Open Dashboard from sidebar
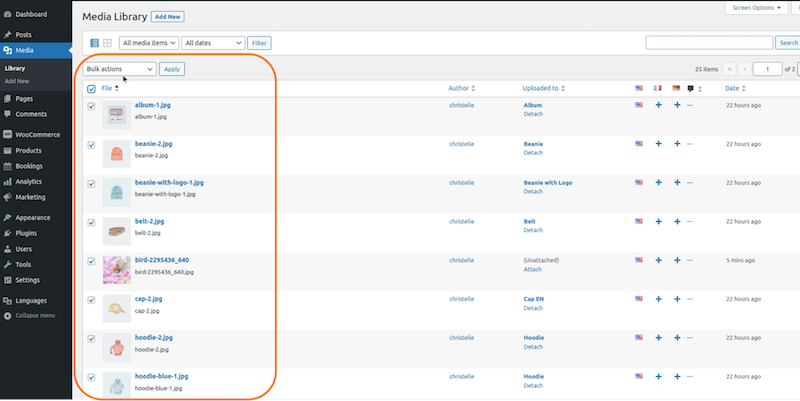Viewport: 800px width, 401px height. tap(31, 14)
